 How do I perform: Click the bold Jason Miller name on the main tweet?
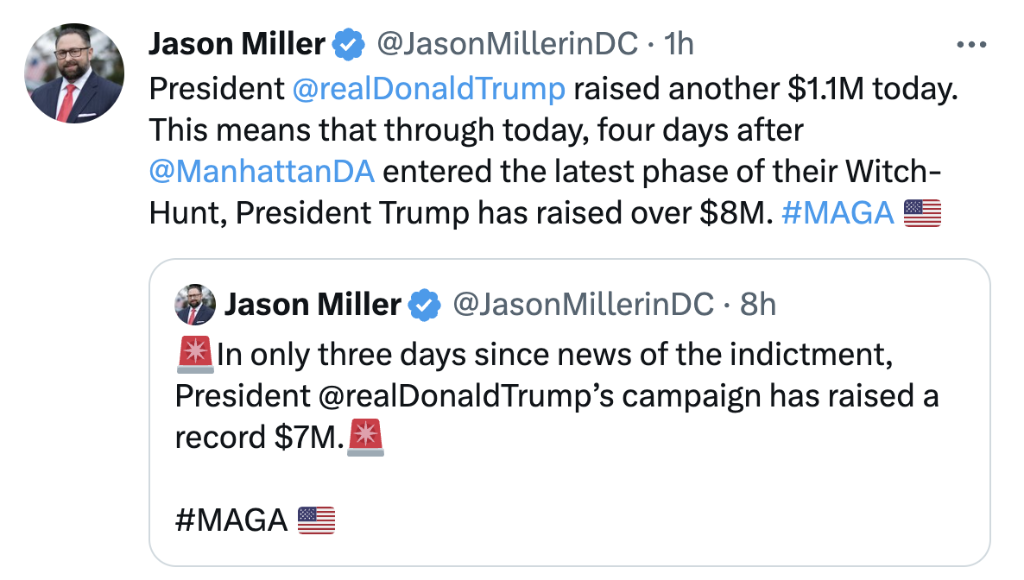237,45
